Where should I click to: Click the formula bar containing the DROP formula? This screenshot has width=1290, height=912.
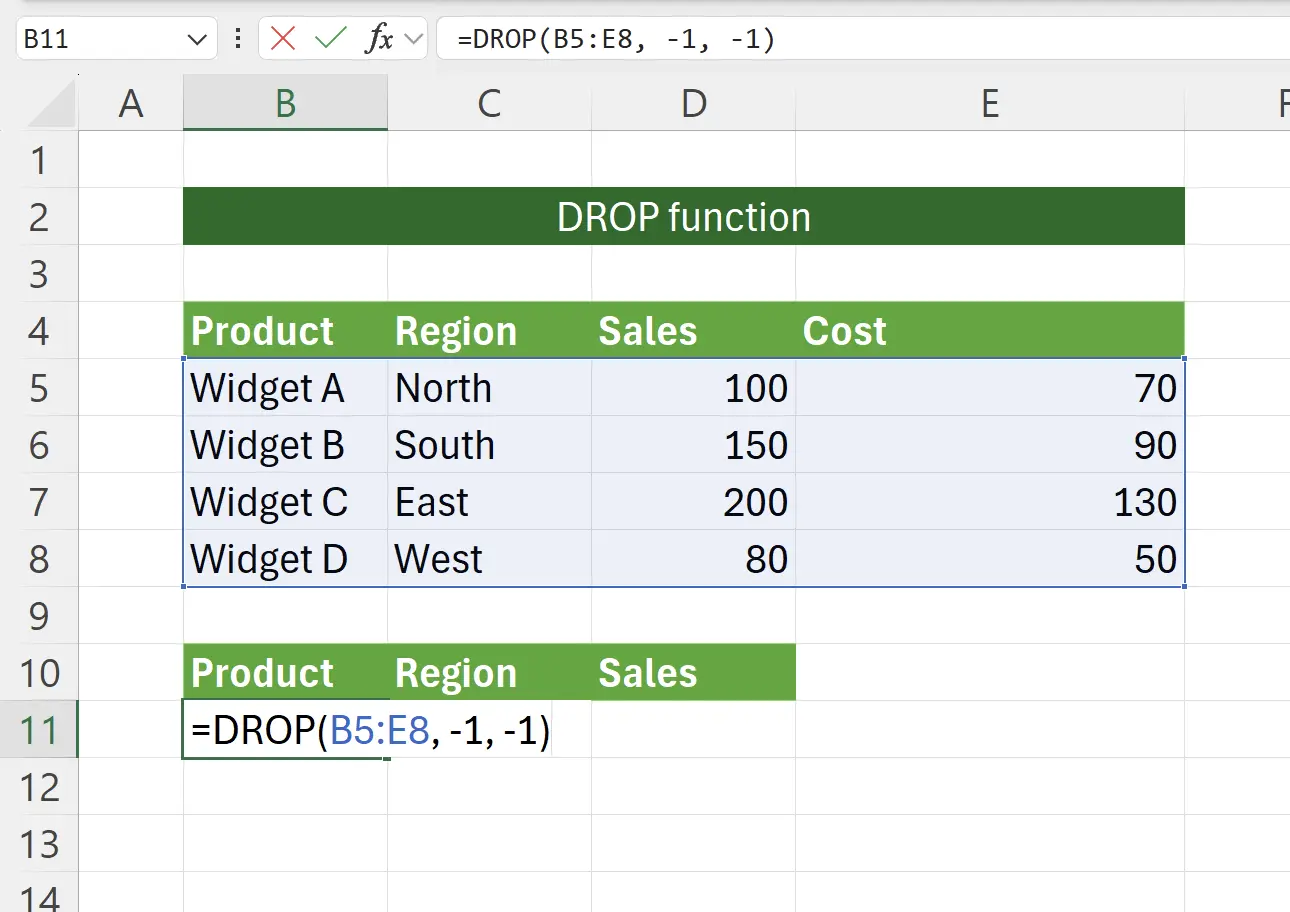(860, 40)
